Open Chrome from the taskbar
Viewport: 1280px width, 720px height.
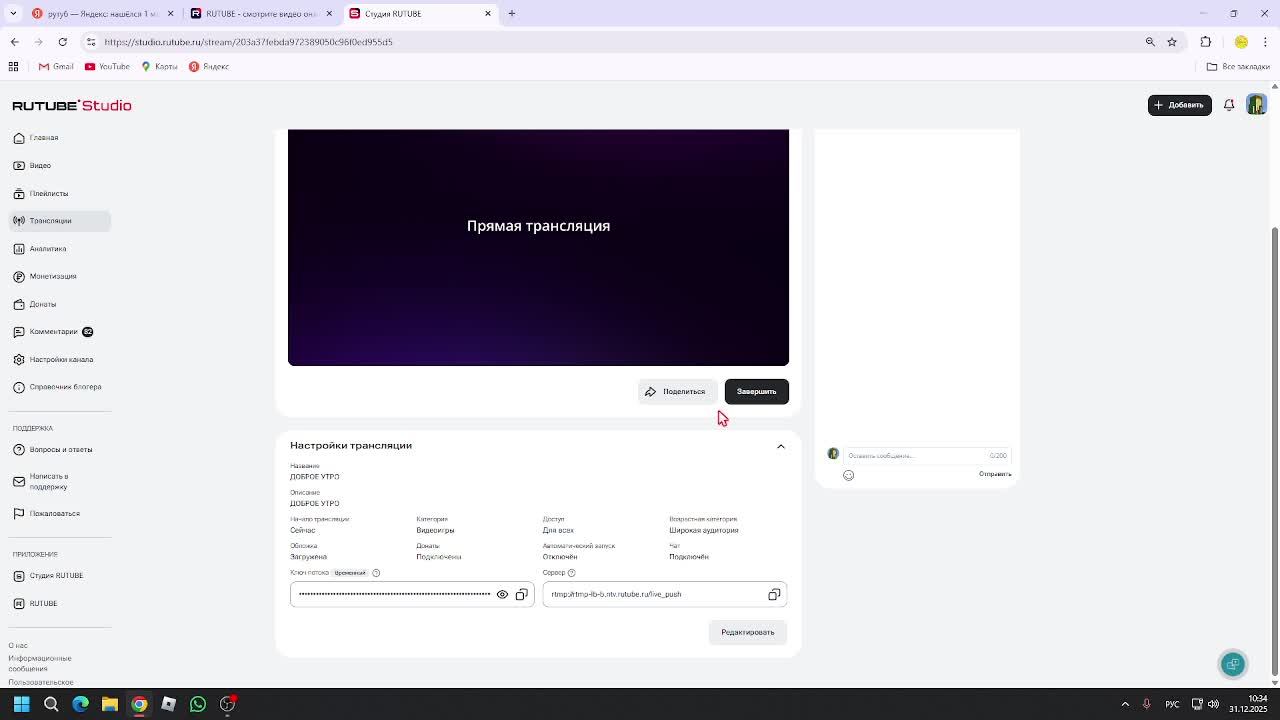coord(139,704)
